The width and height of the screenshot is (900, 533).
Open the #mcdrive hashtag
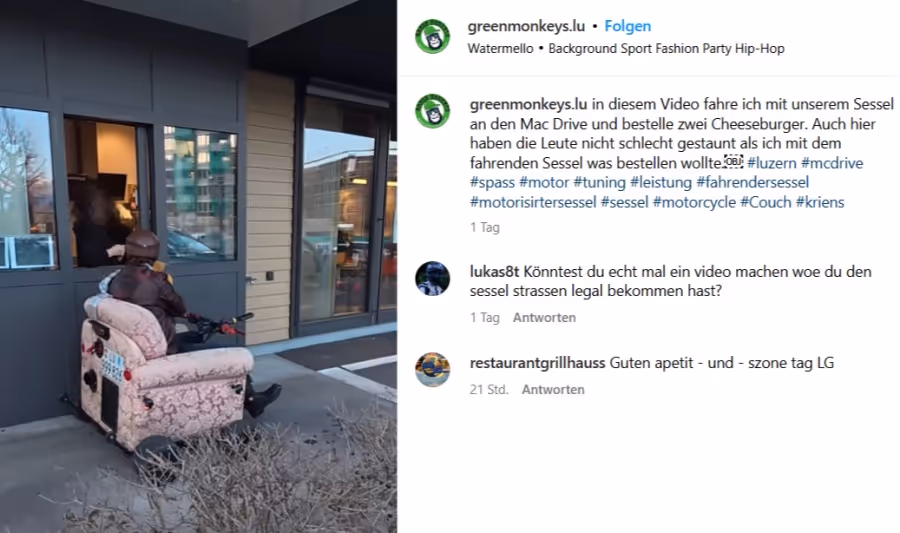[832, 163]
